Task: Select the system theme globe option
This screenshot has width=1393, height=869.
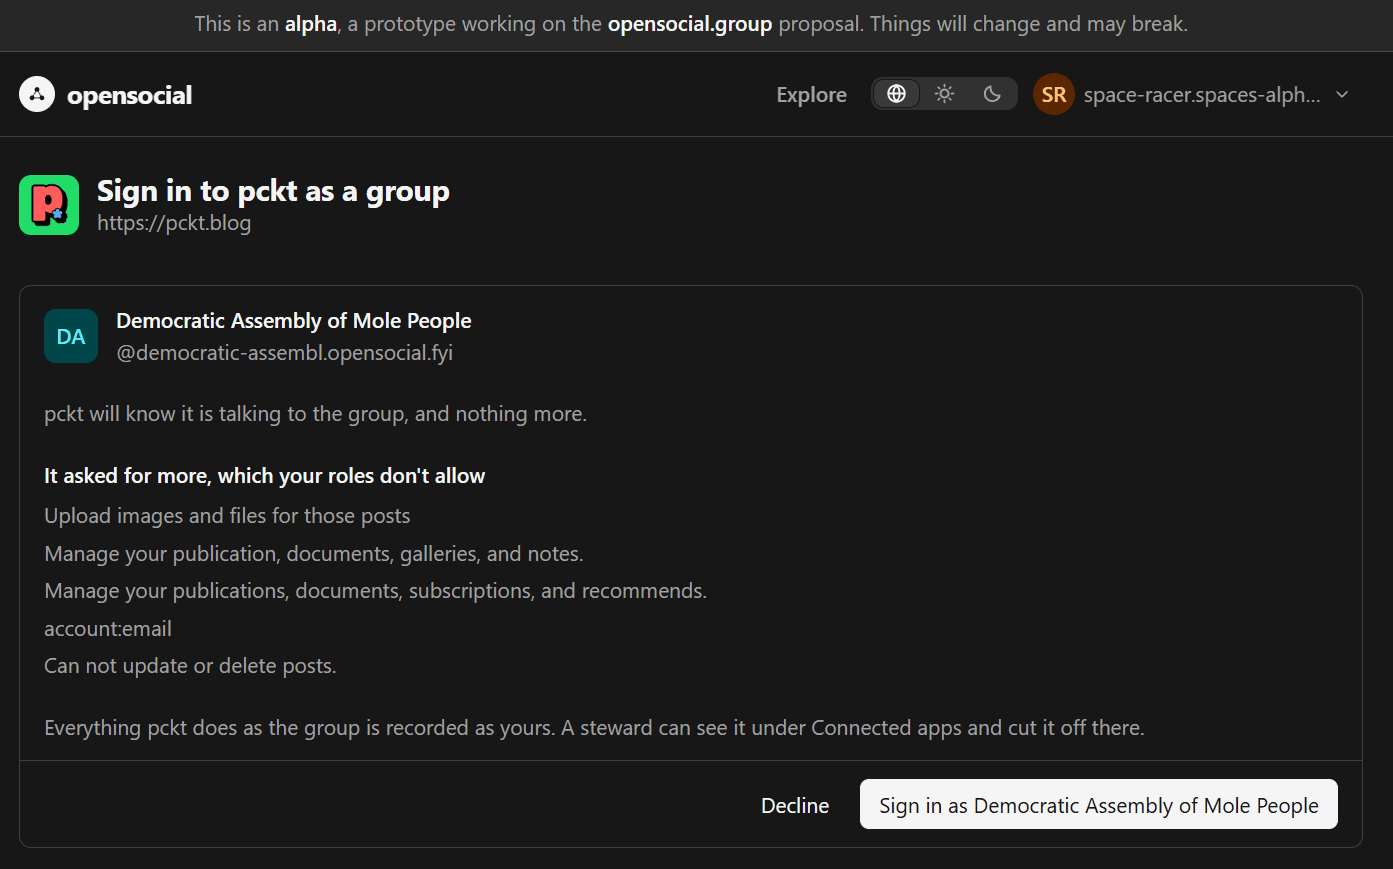Action: point(897,94)
